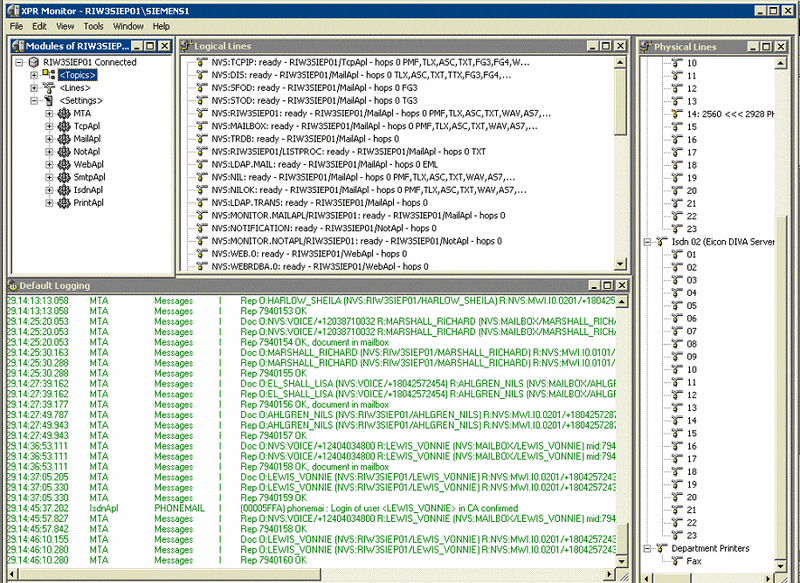Select the WebApl tree item
Viewport: 800px width, 583px height.
coord(88,164)
